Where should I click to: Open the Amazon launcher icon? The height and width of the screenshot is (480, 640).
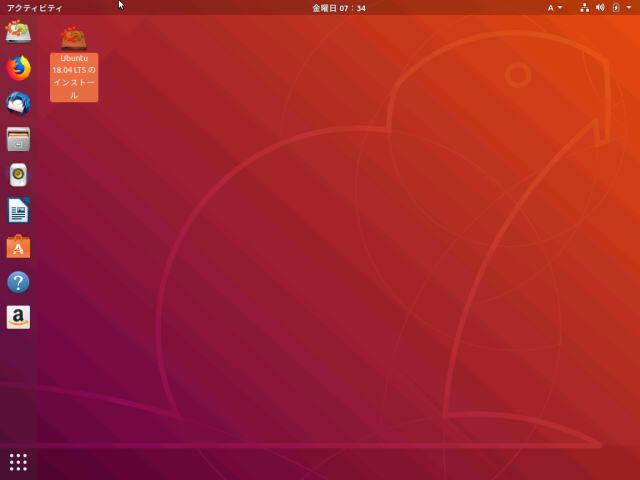(18, 317)
